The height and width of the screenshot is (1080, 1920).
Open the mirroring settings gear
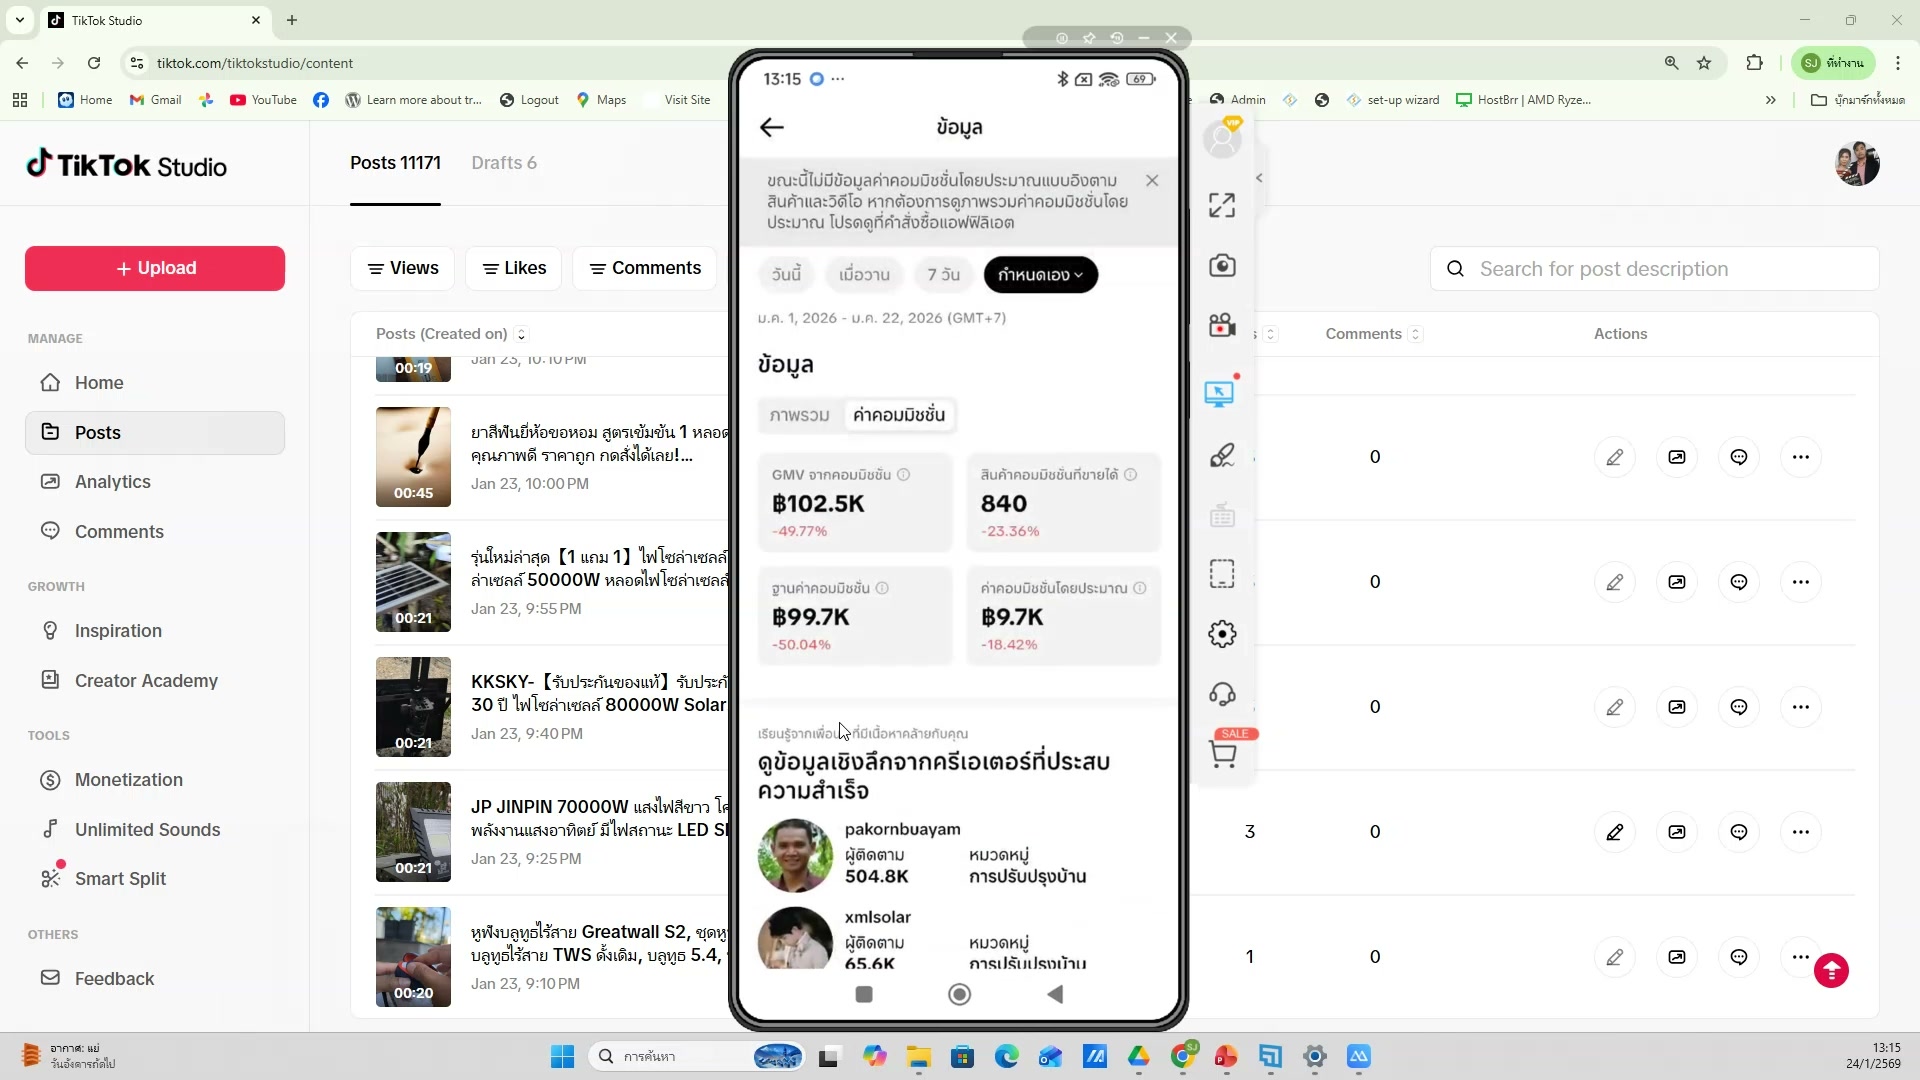1222,633
